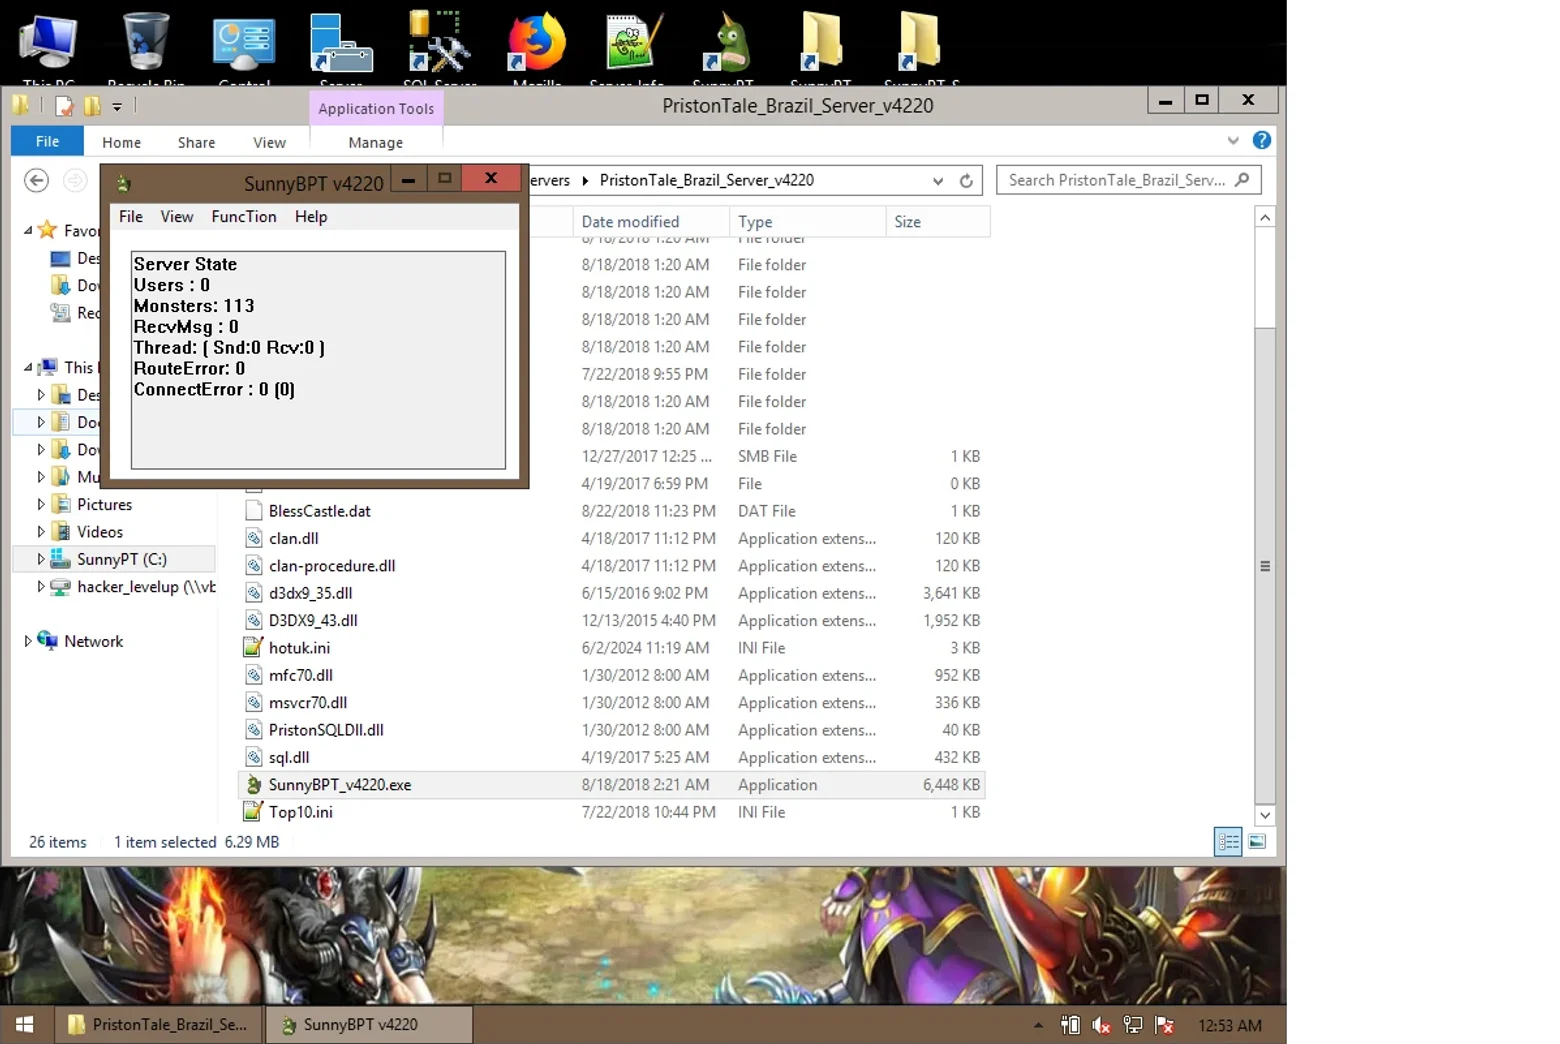This screenshot has width=1560, height=1044.
Task: Collapse the Favorites tree section
Action: 27,231
